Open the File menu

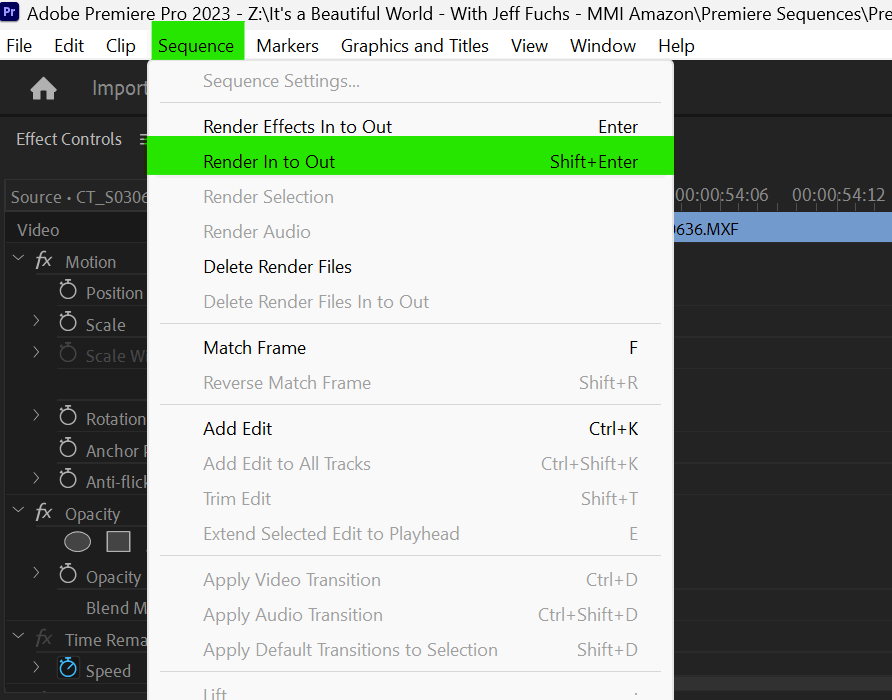pos(19,46)
